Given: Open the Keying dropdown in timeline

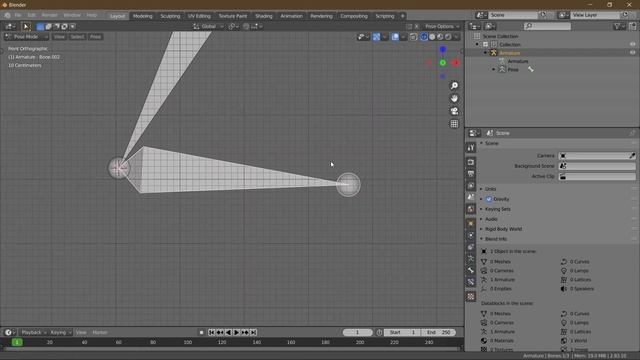Looking at the screenshot, I should [60, 333].
